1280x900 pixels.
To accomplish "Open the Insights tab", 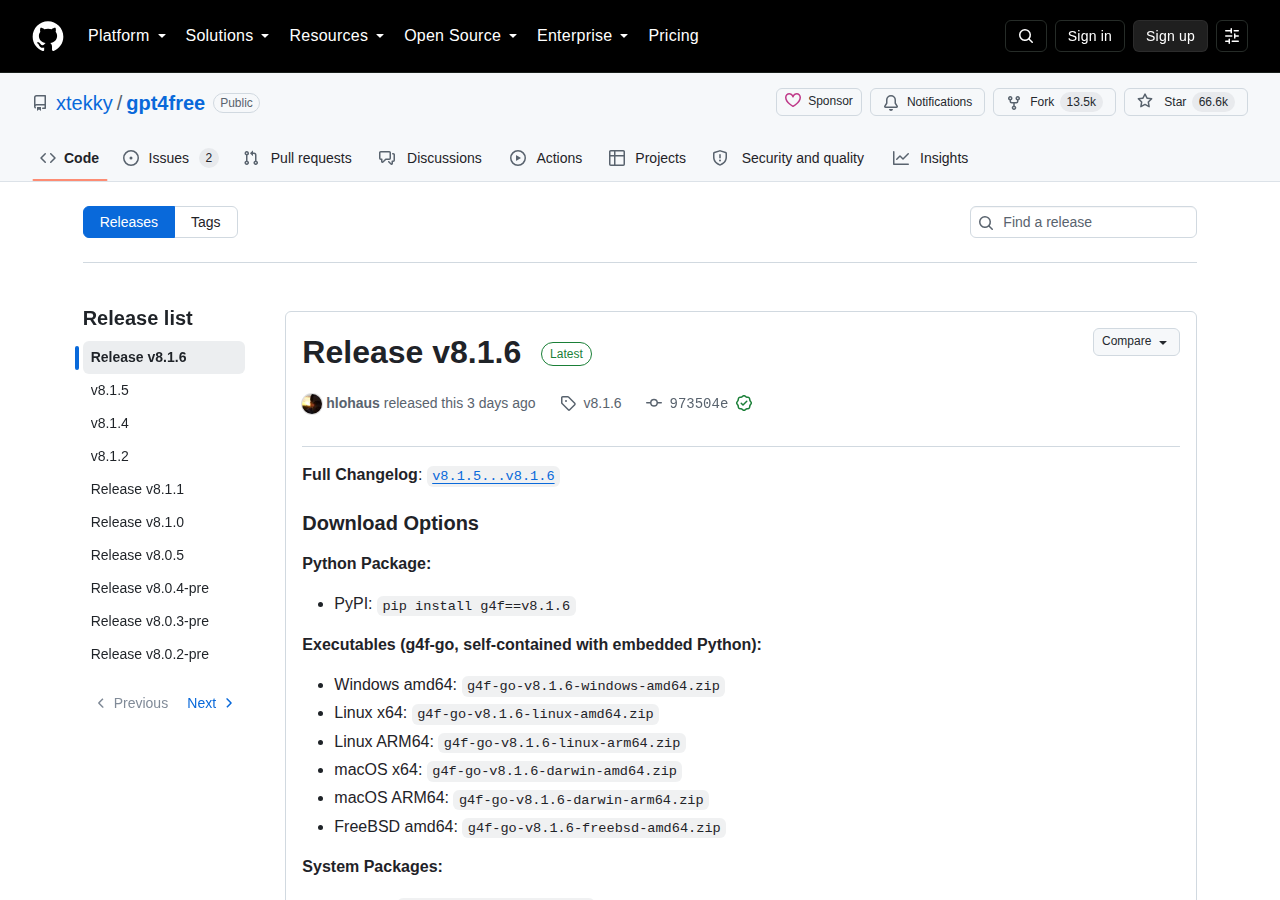I will [x=930, y=158].
